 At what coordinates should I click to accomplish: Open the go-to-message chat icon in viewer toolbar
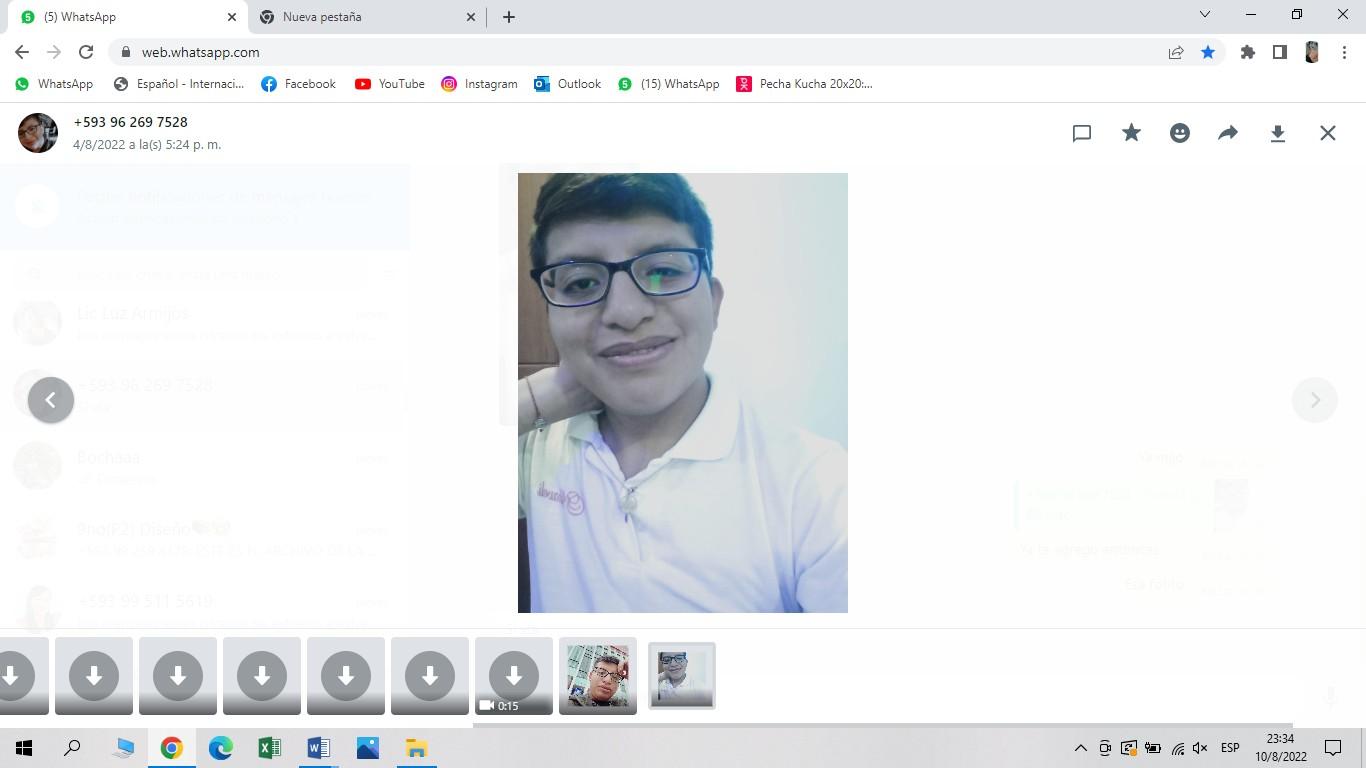pos(1081,133)
